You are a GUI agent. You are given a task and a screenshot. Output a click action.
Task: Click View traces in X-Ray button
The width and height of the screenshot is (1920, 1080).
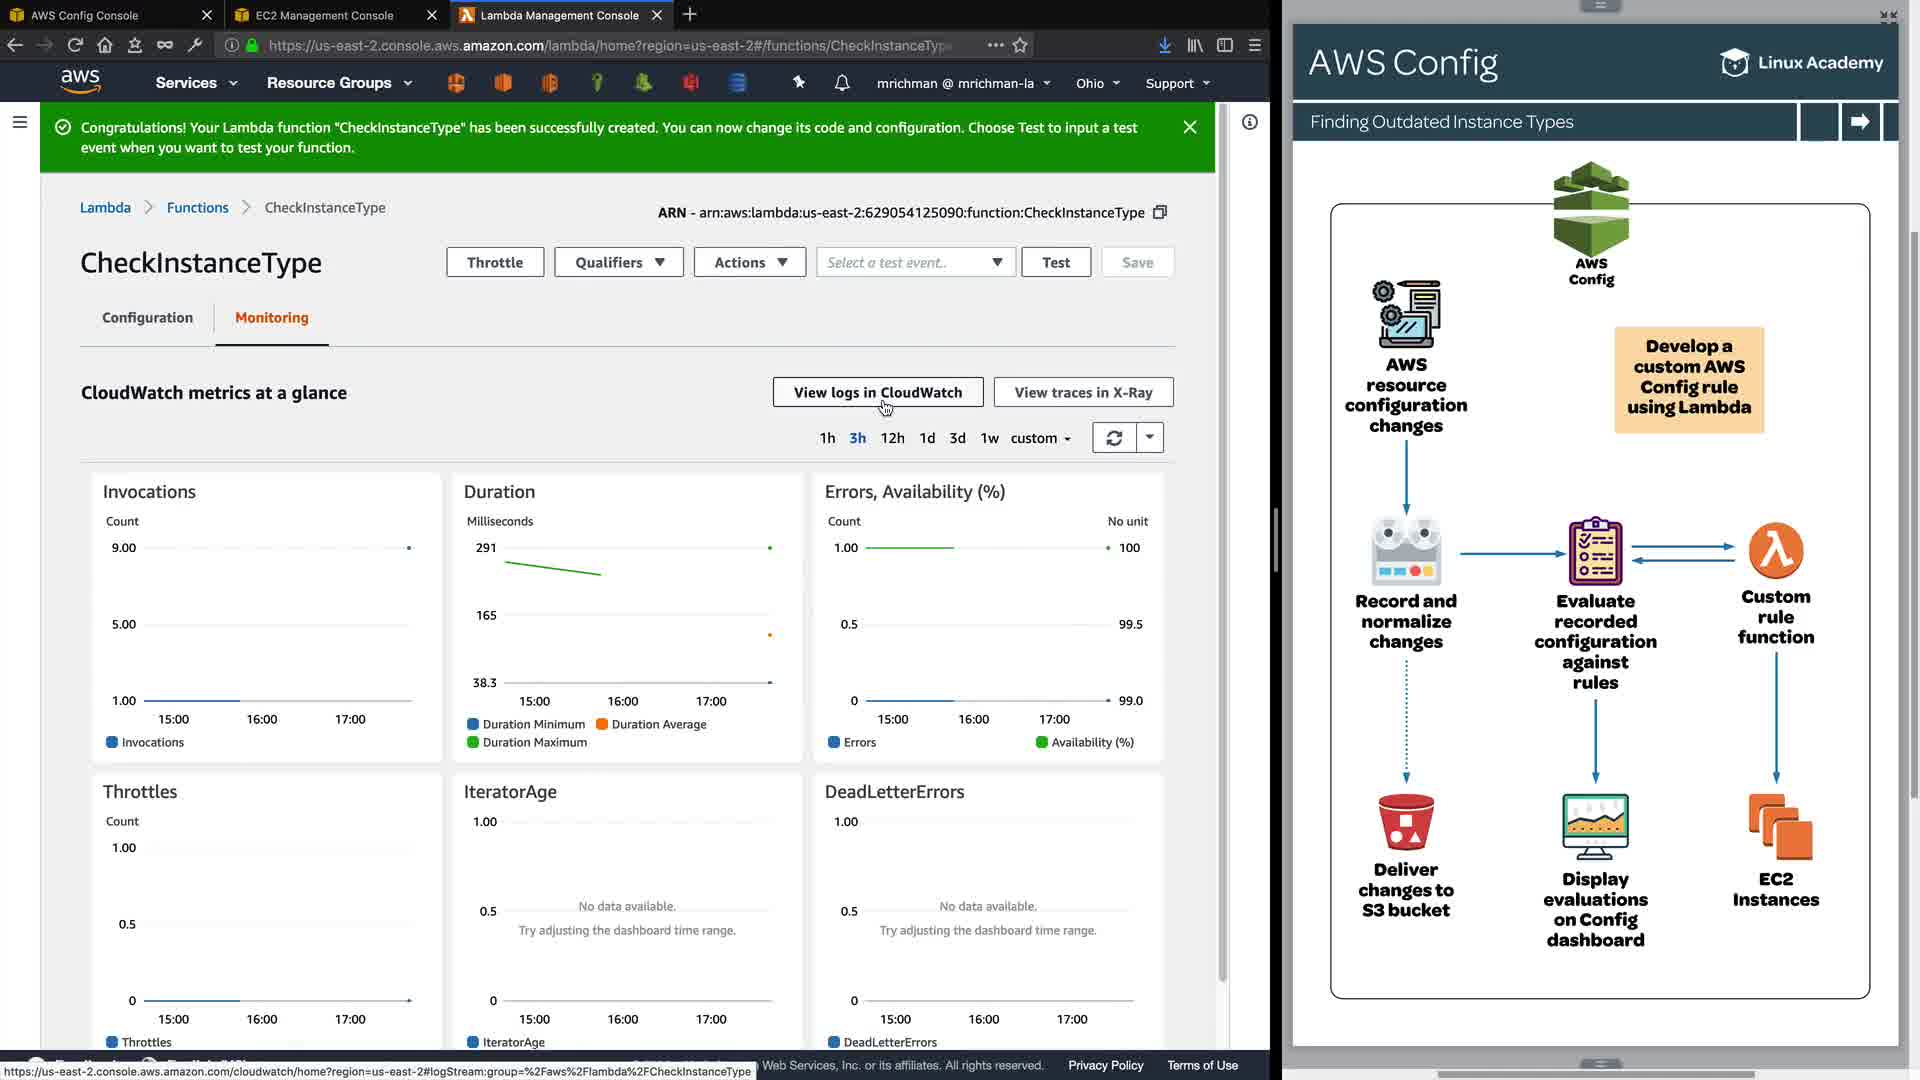[x=1083, y=392]
